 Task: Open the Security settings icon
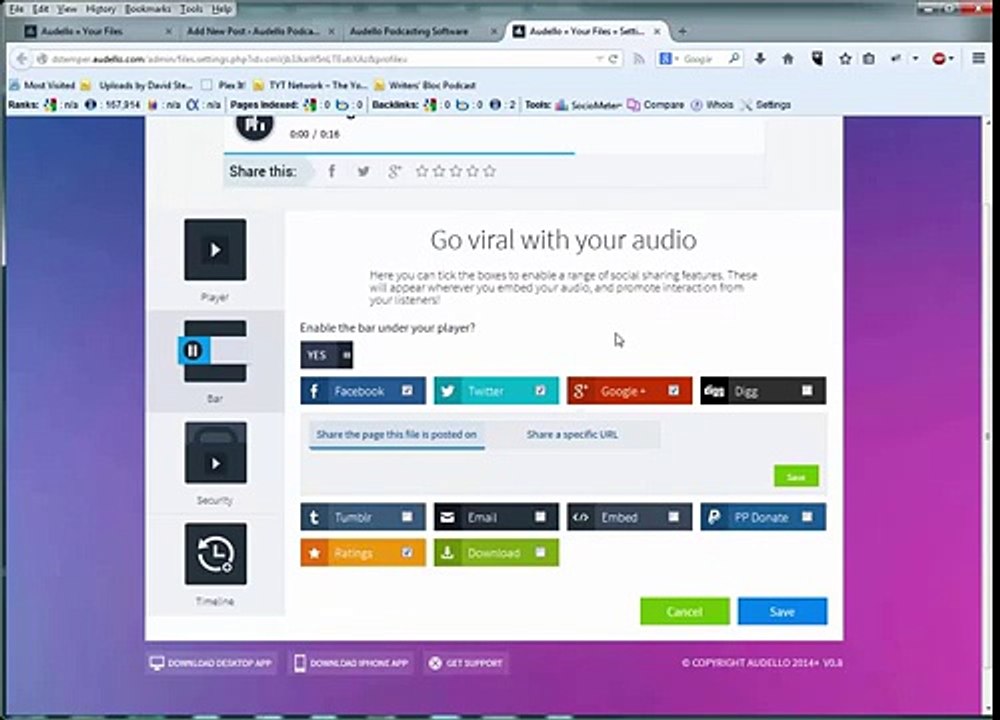216,453
